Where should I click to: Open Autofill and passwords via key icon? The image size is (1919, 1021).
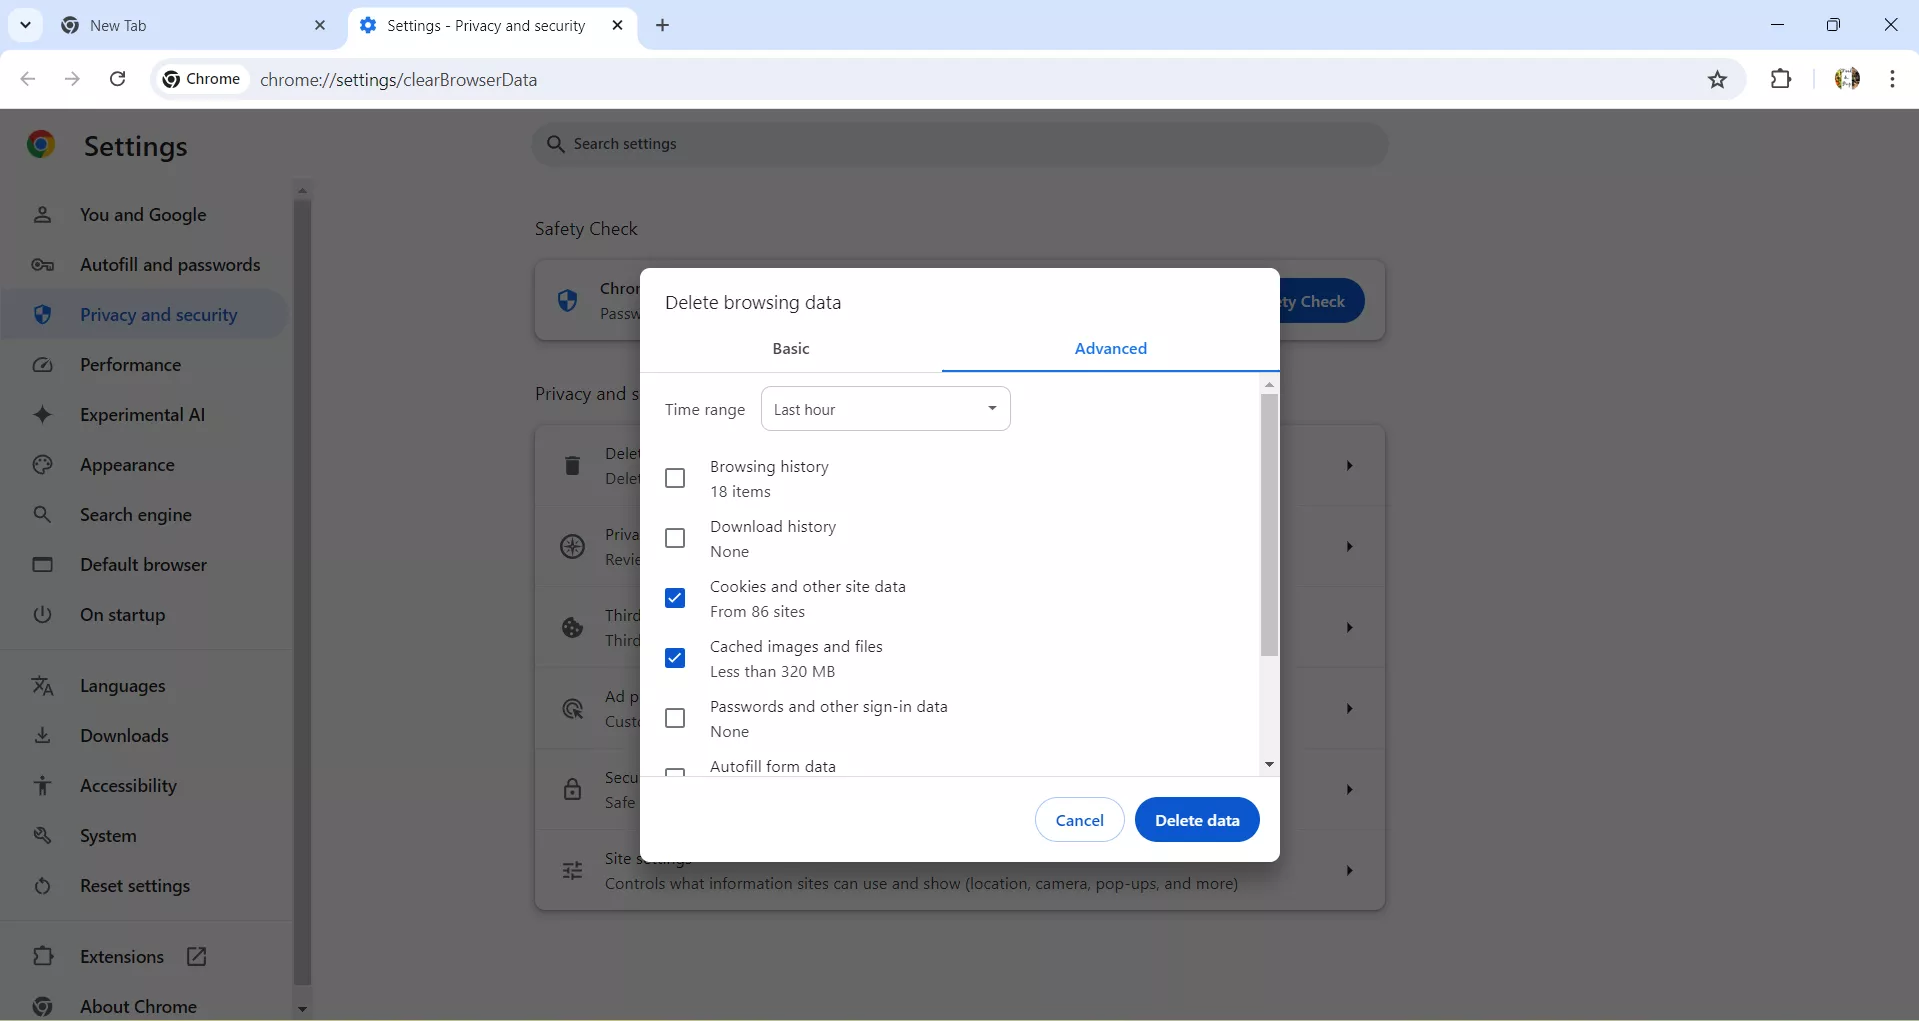tap(41, 264)
